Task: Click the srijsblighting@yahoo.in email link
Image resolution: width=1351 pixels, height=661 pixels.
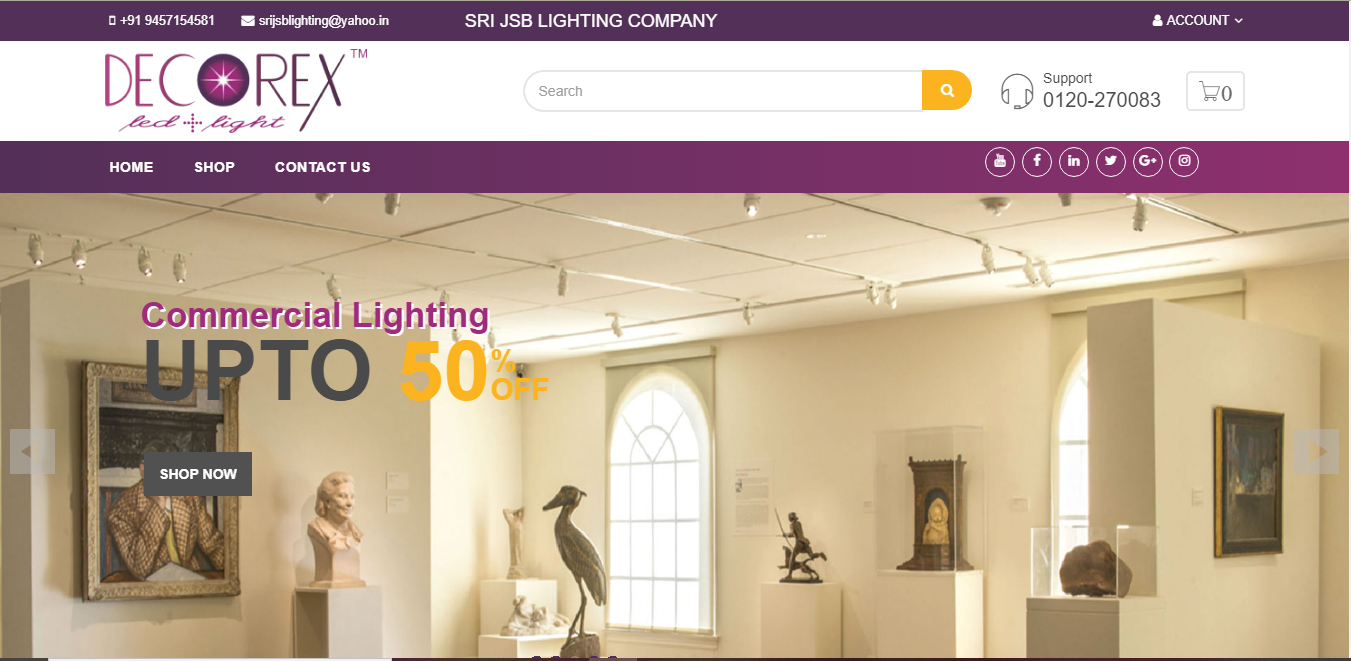Action: pyautogui.click(x=315, y=20)
